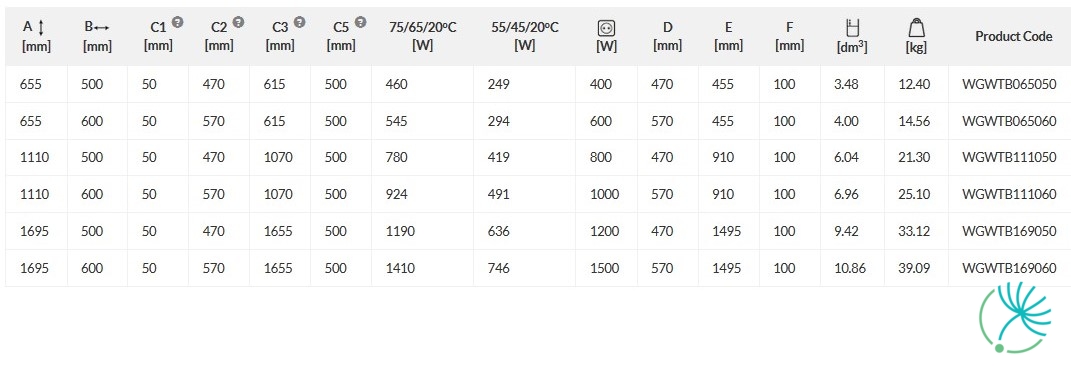Click the teal dandelion logo

[1015, 317]
